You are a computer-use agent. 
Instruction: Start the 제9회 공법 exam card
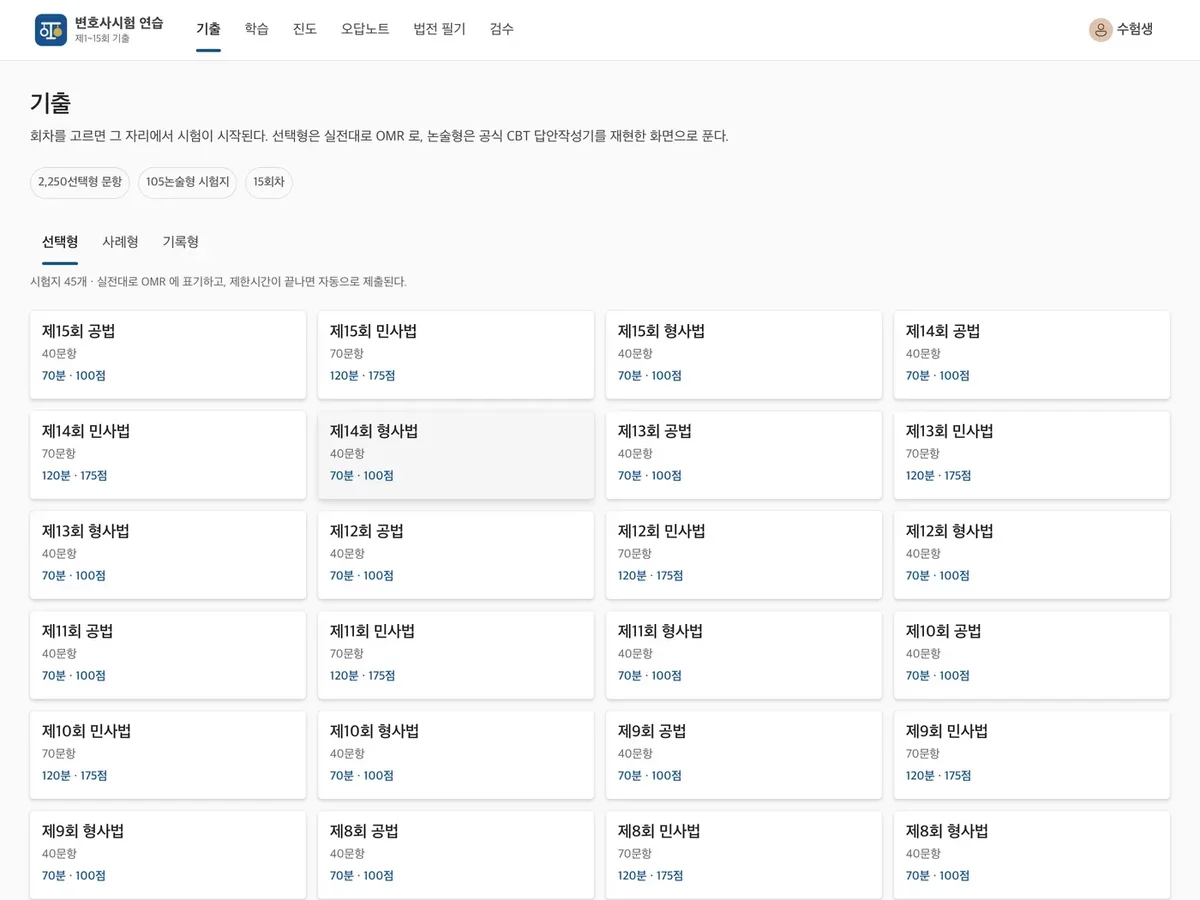click(x=744, y=755)
